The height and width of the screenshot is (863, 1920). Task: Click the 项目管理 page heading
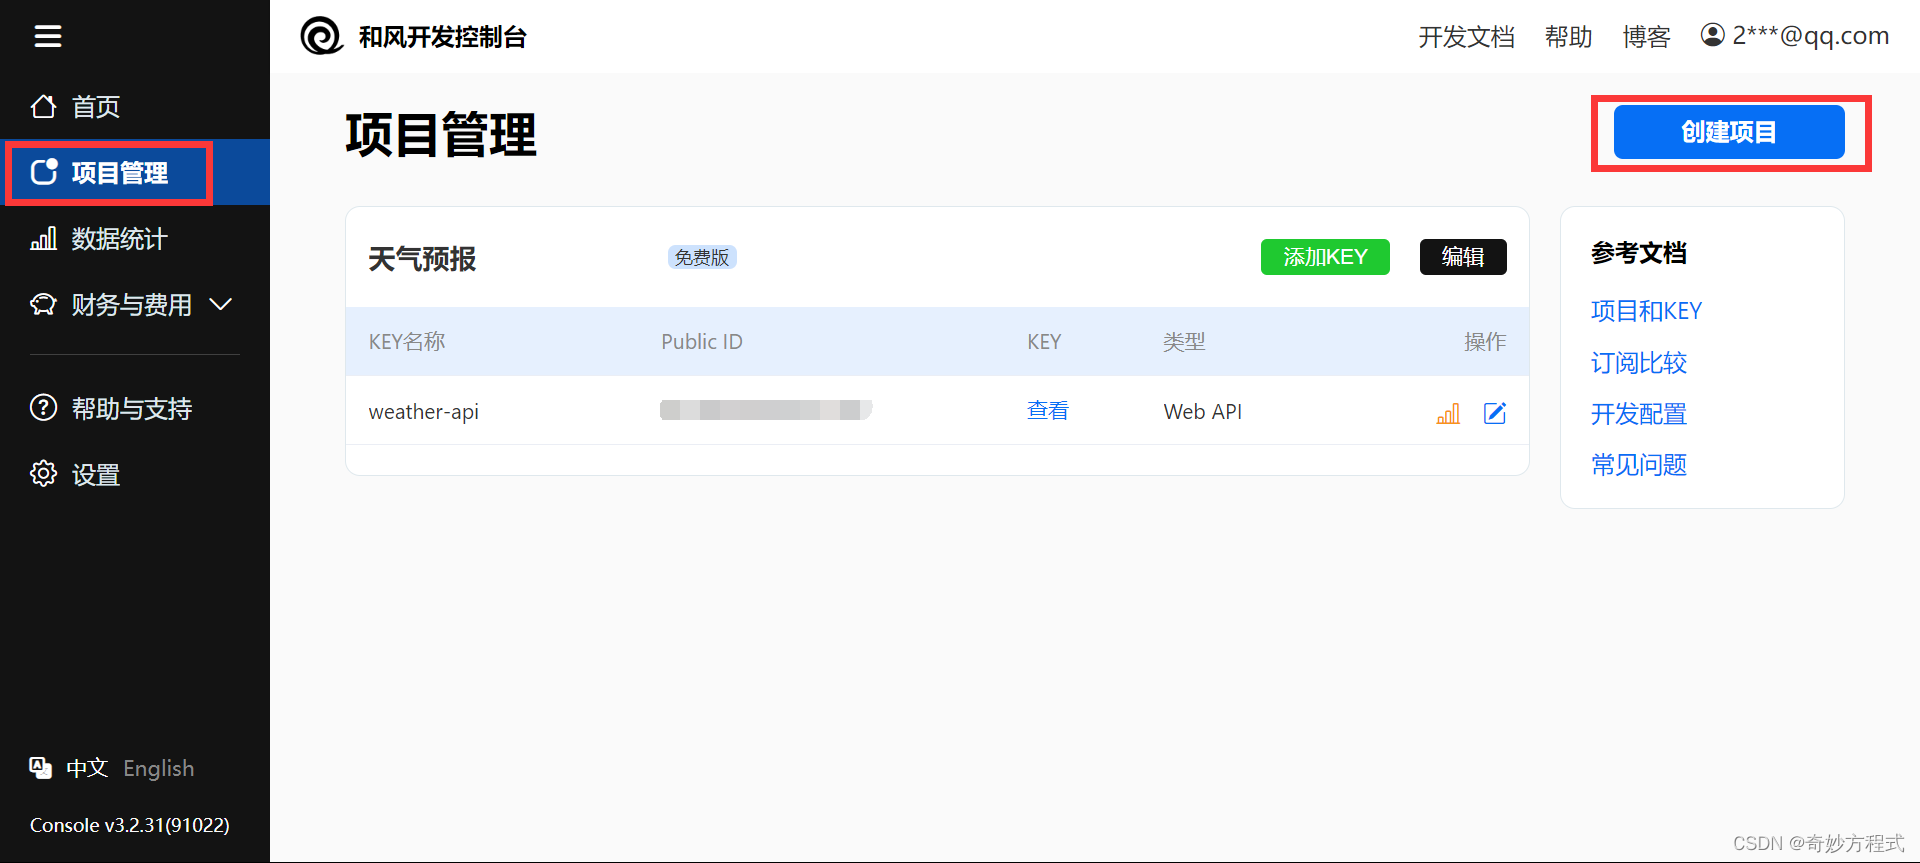441,135
